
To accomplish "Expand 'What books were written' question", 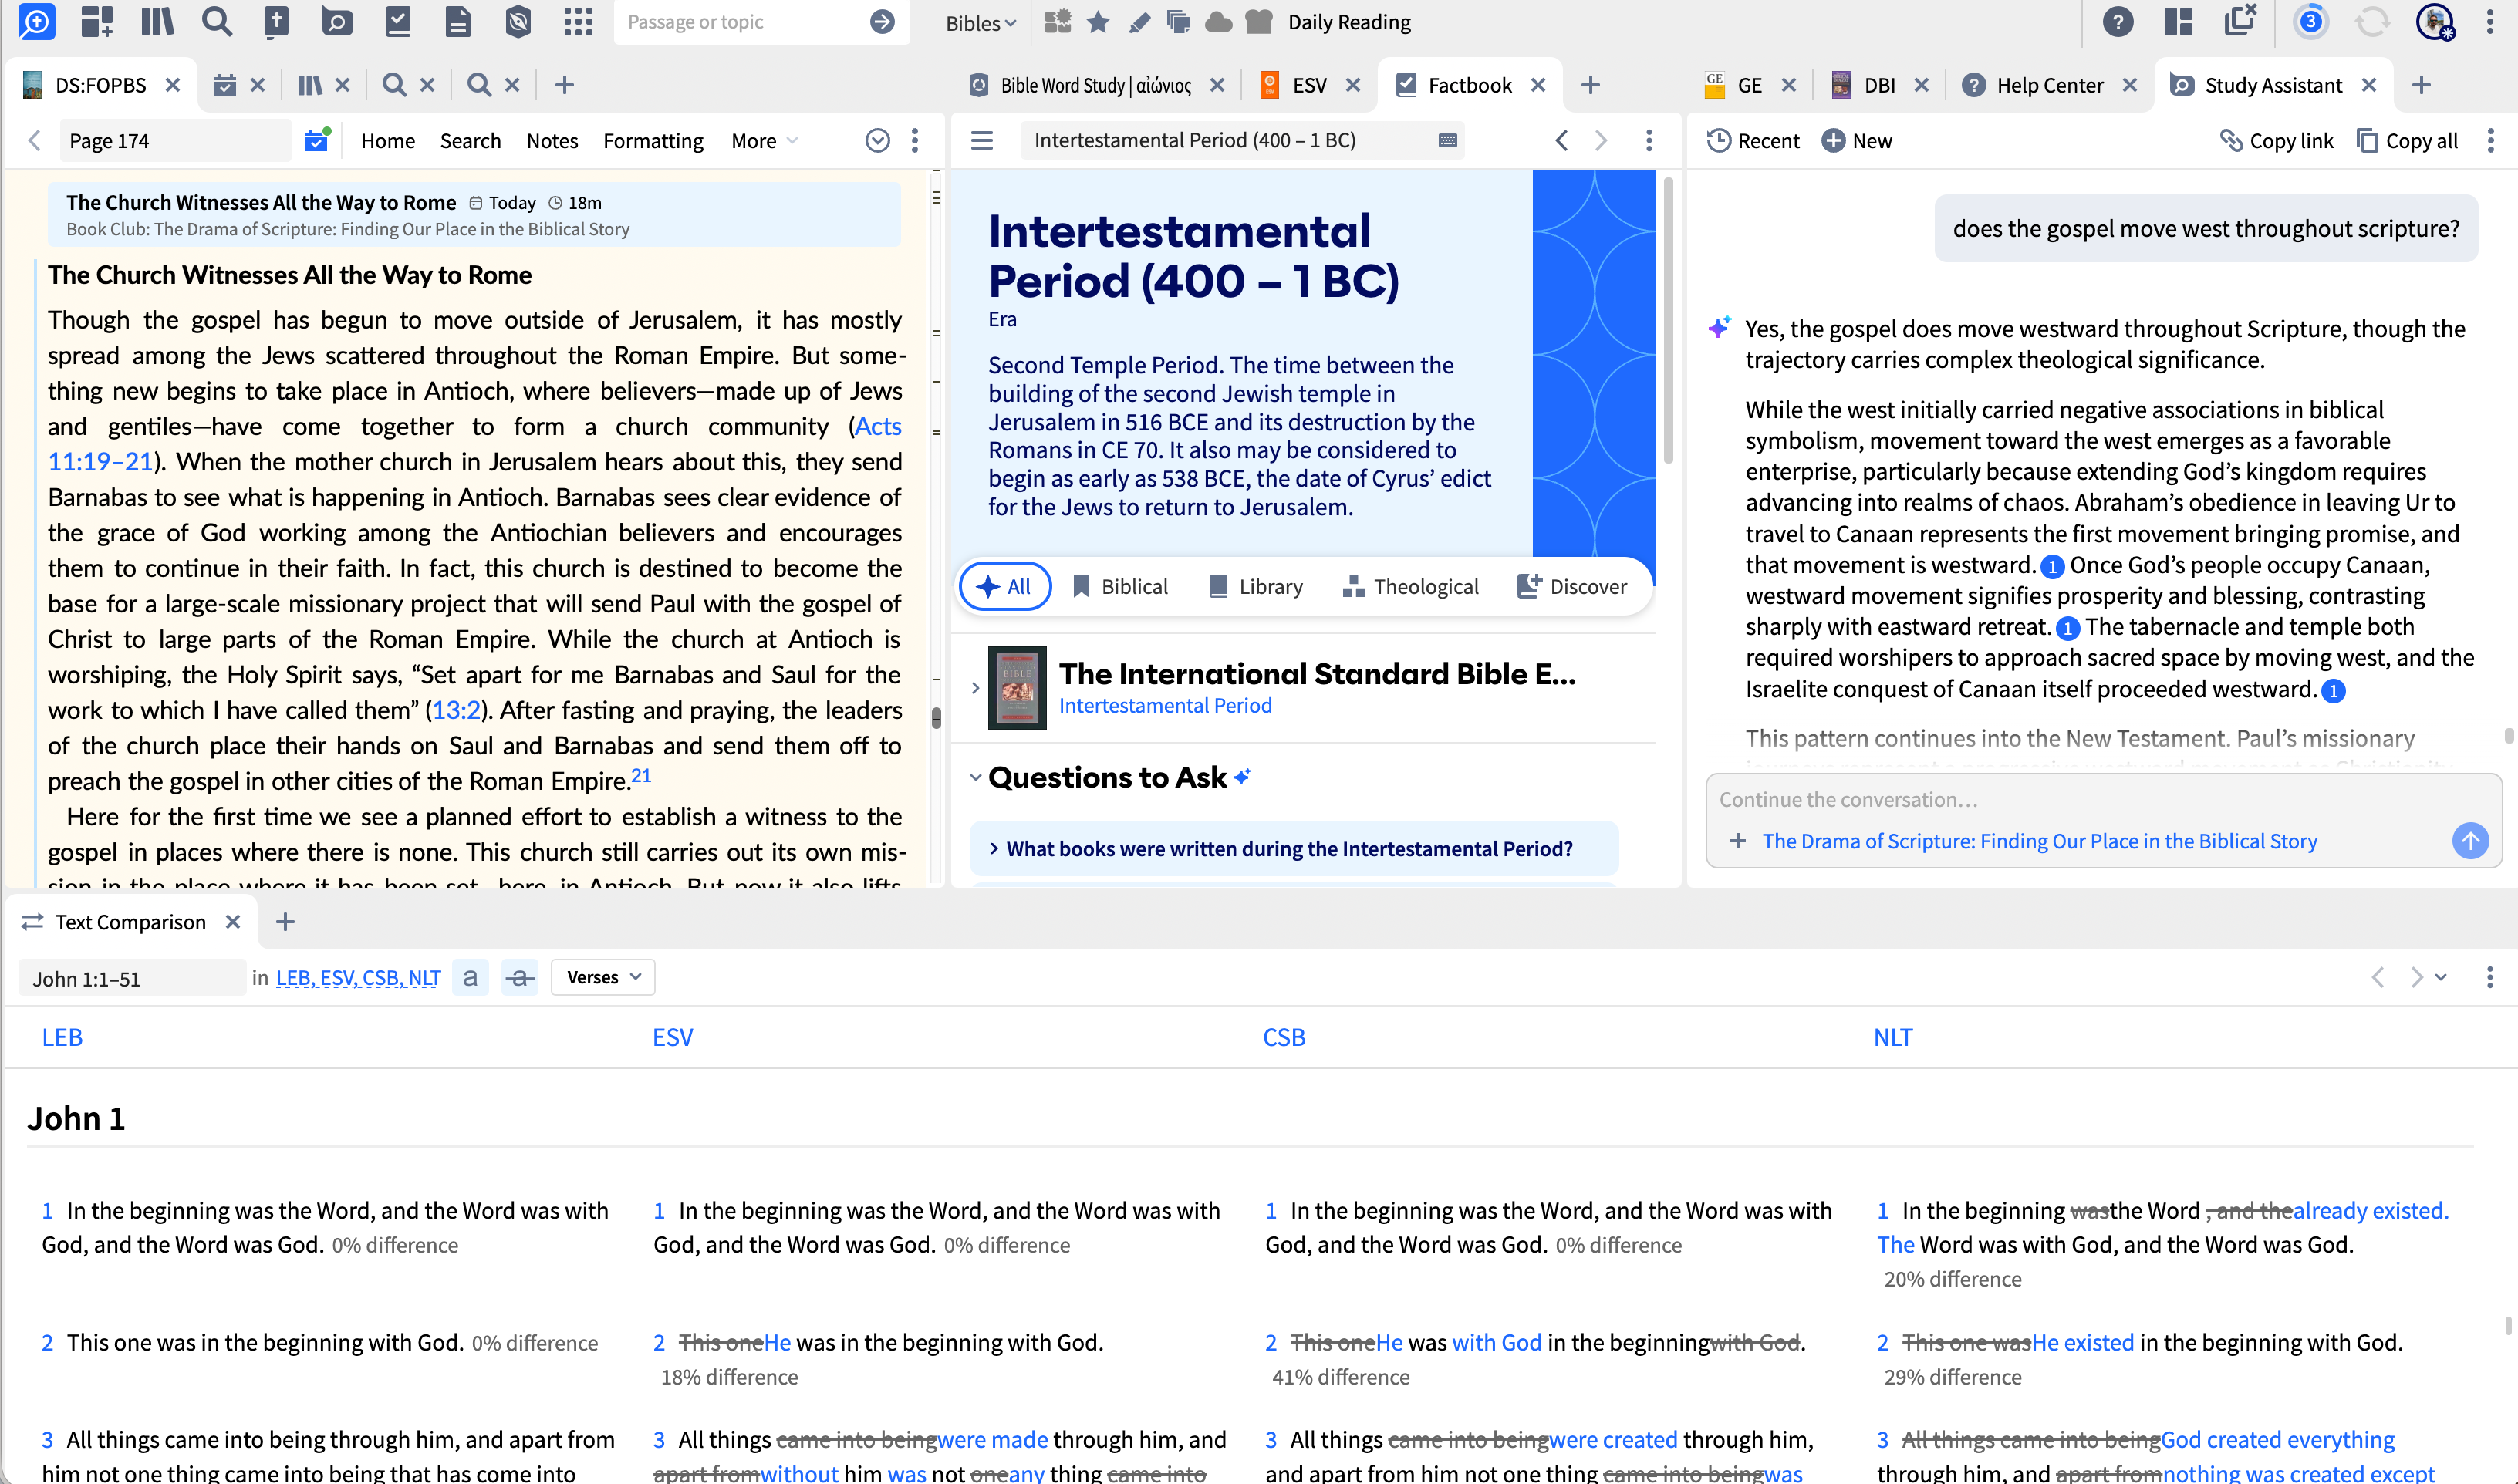I will pos(1293,848).
